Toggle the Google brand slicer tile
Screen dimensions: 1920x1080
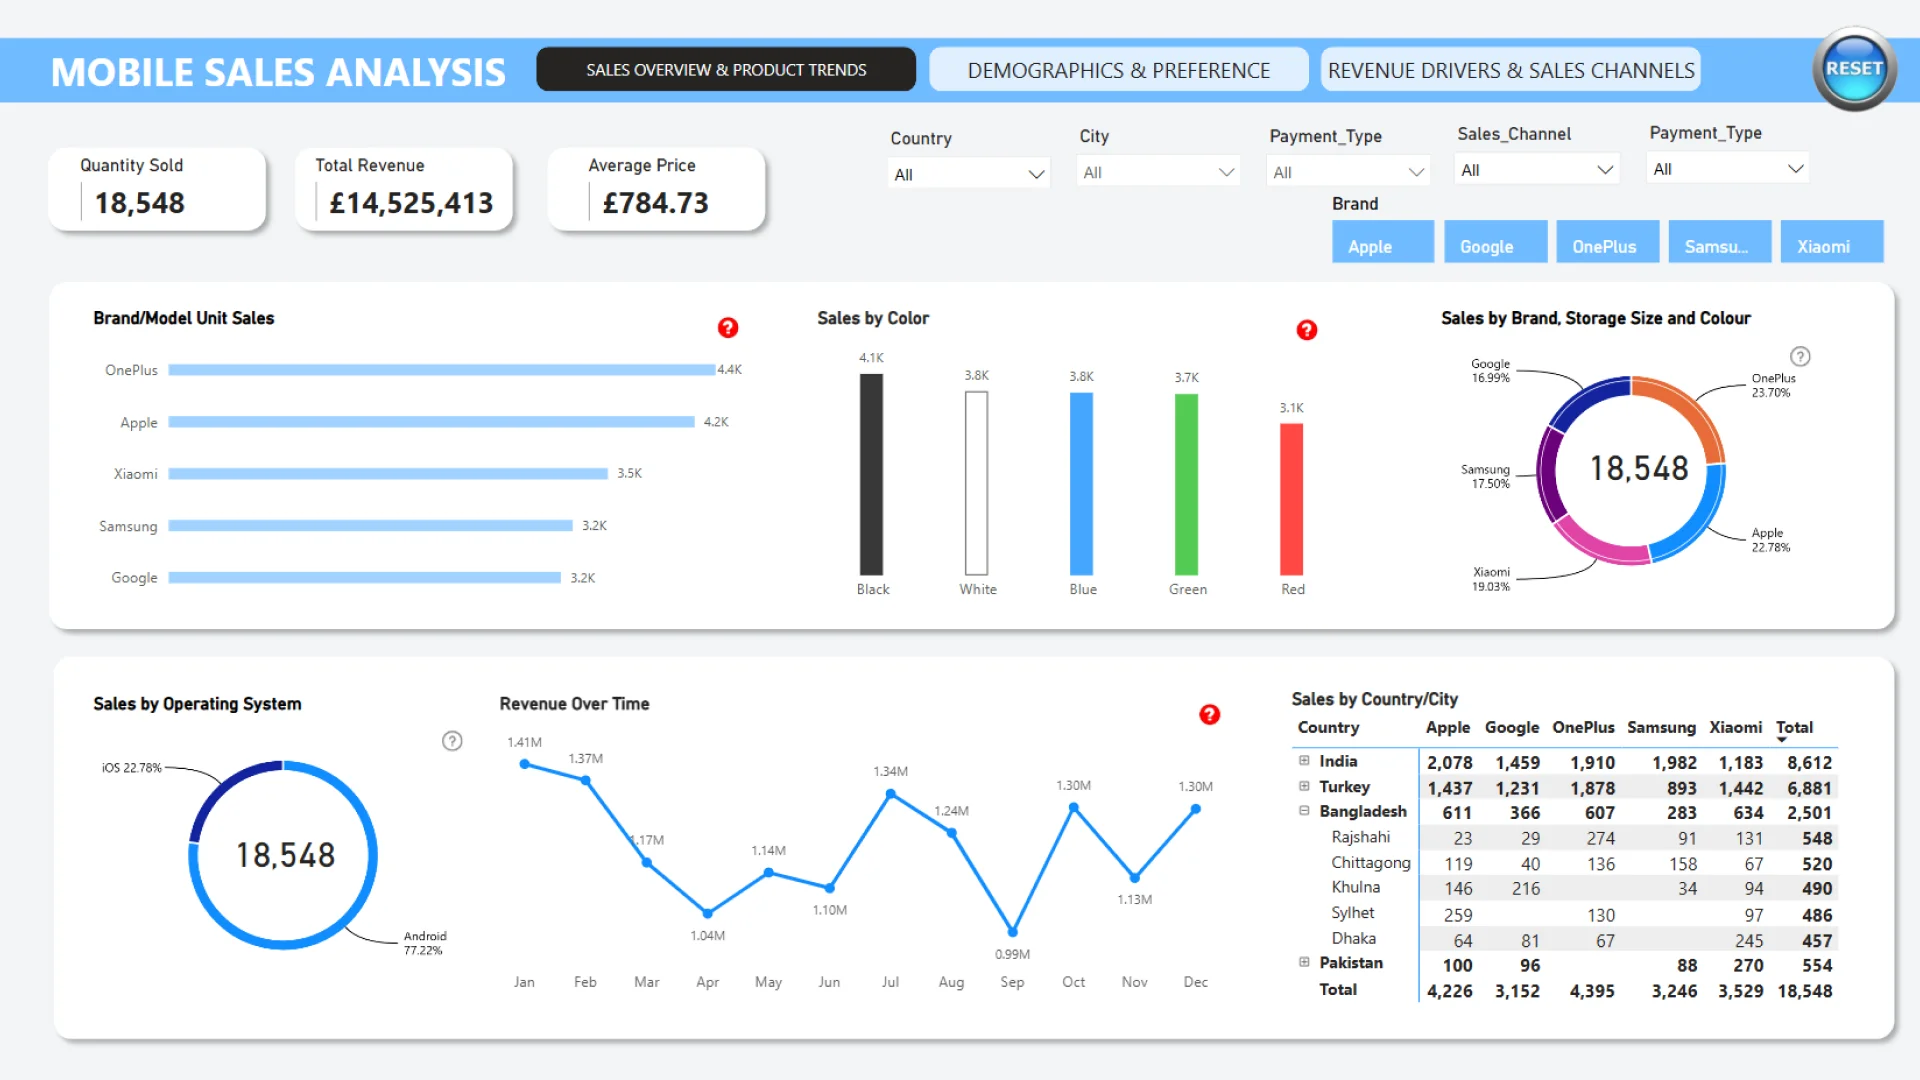tap(1495, 242)
